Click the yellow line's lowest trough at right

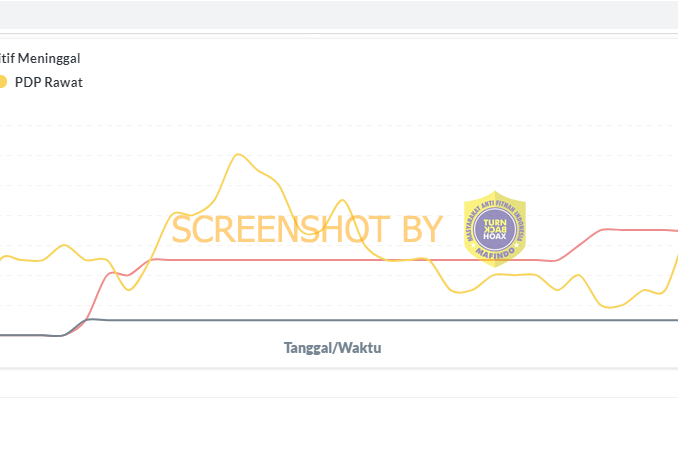click(609, 307)
